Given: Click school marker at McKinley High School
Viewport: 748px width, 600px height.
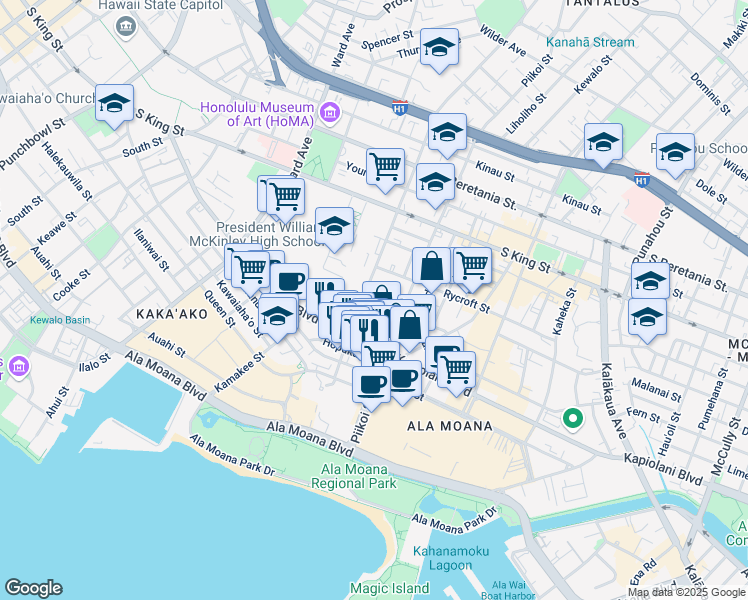Looking at the screenshot, I should tap(334, 230).
